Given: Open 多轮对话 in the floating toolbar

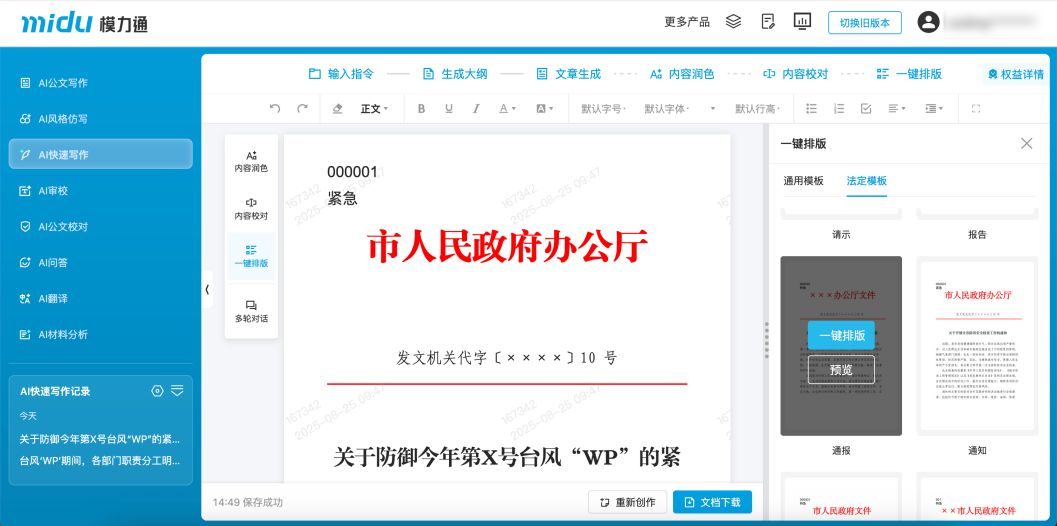Looking at the screenshot, I should (251, 311).
